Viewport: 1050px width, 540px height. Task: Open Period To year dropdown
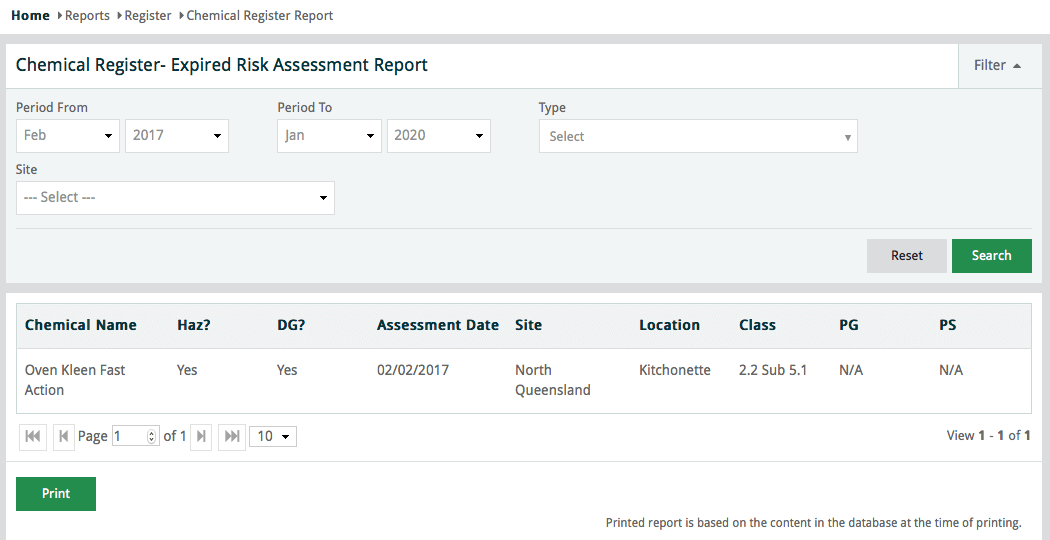click(x=438, y=136)
